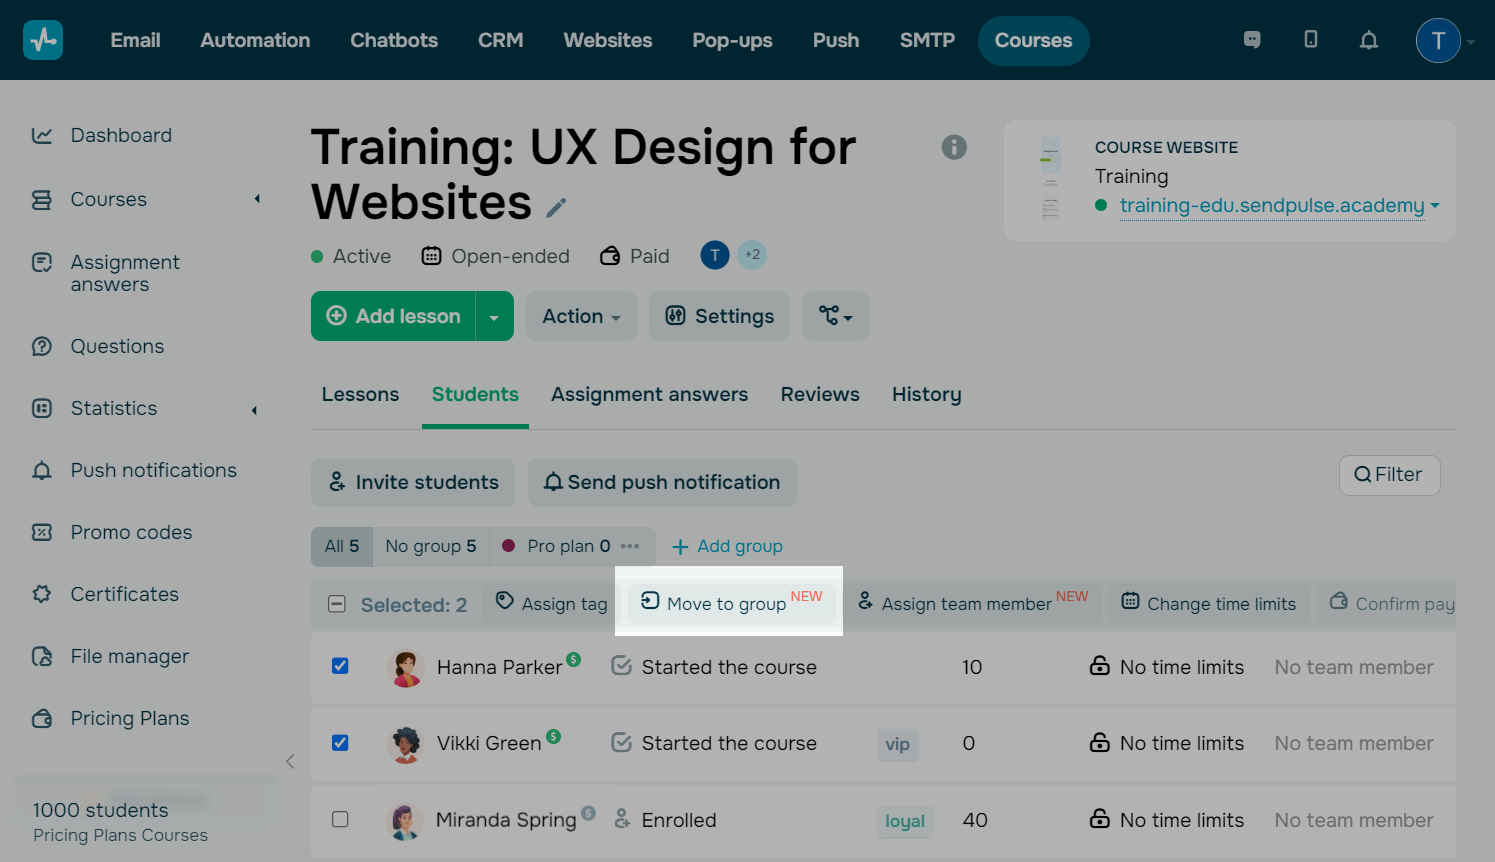This screenshot has height=862, width=1495.
Task: Select the Pro plan group color dot
Action: pos(508,546)
